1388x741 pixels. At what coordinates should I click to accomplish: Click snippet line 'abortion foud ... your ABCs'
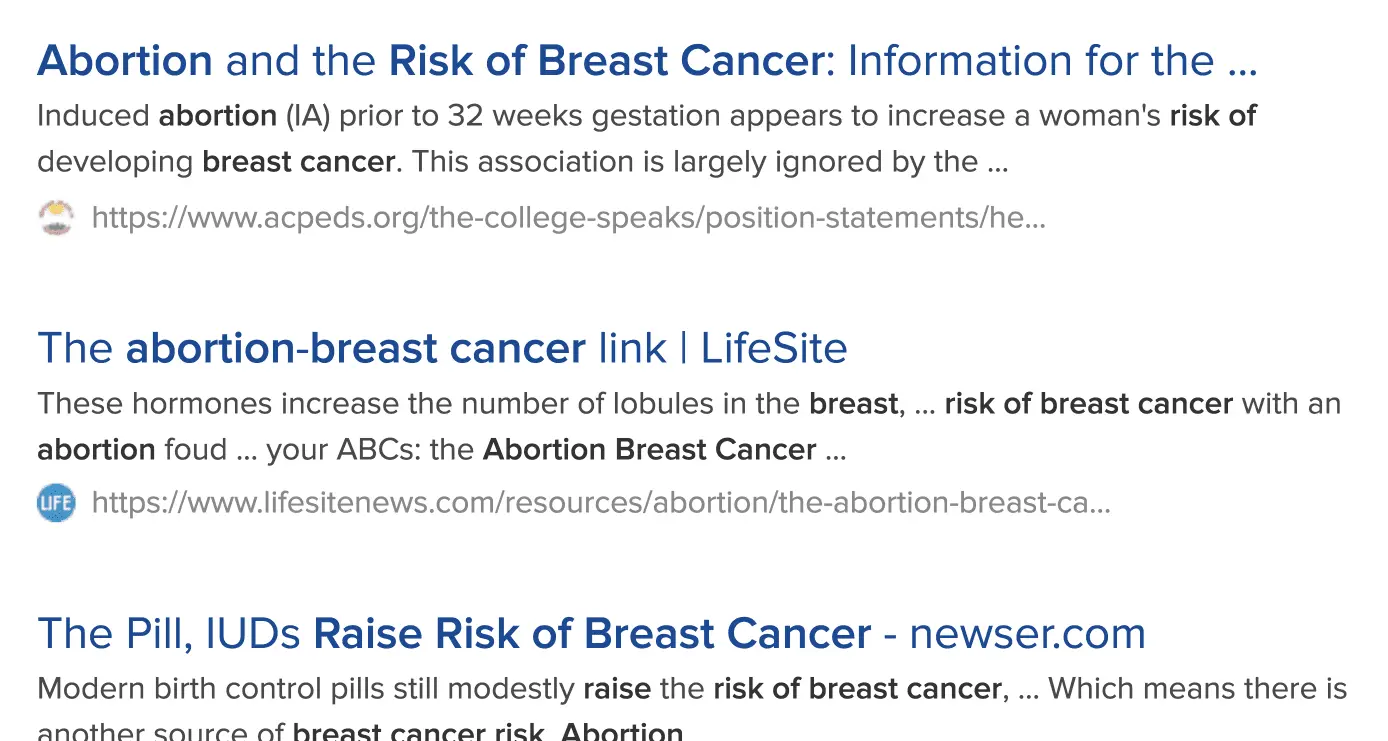pyautogui.click(x=440, y=450)
